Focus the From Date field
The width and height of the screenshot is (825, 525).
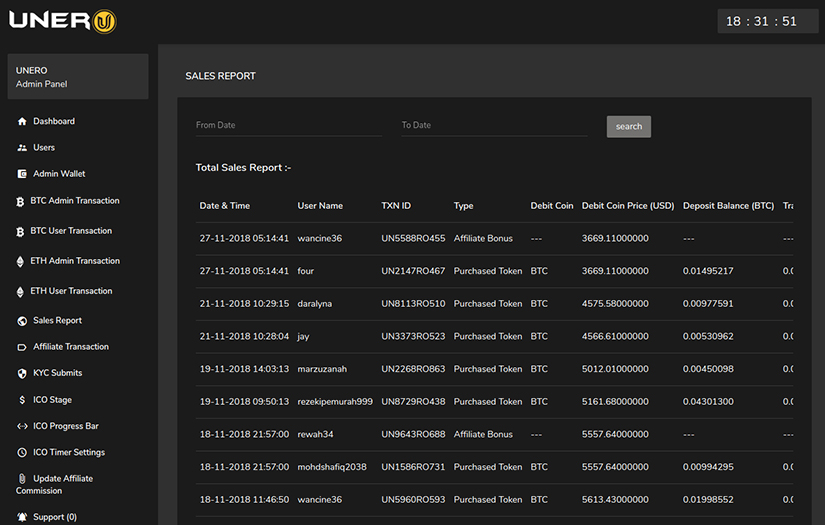tap(289, 126)
